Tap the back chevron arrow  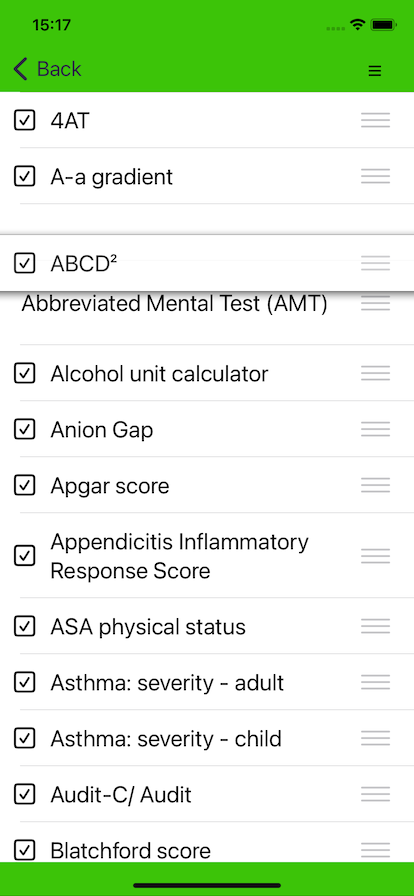20,69
